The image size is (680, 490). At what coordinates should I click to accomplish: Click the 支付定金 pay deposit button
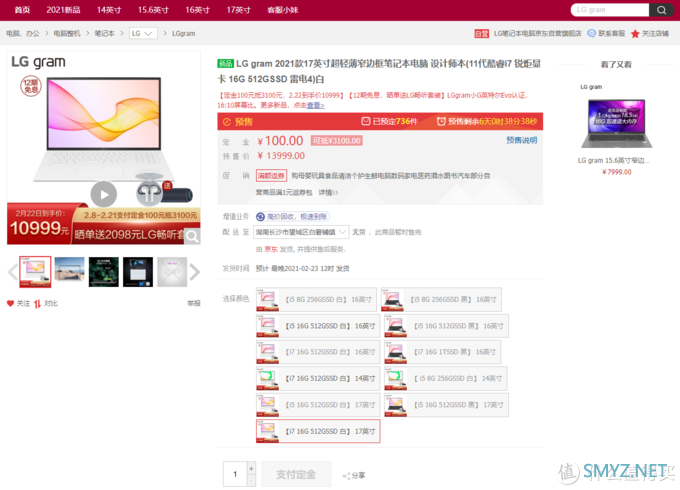coord(296,474)
